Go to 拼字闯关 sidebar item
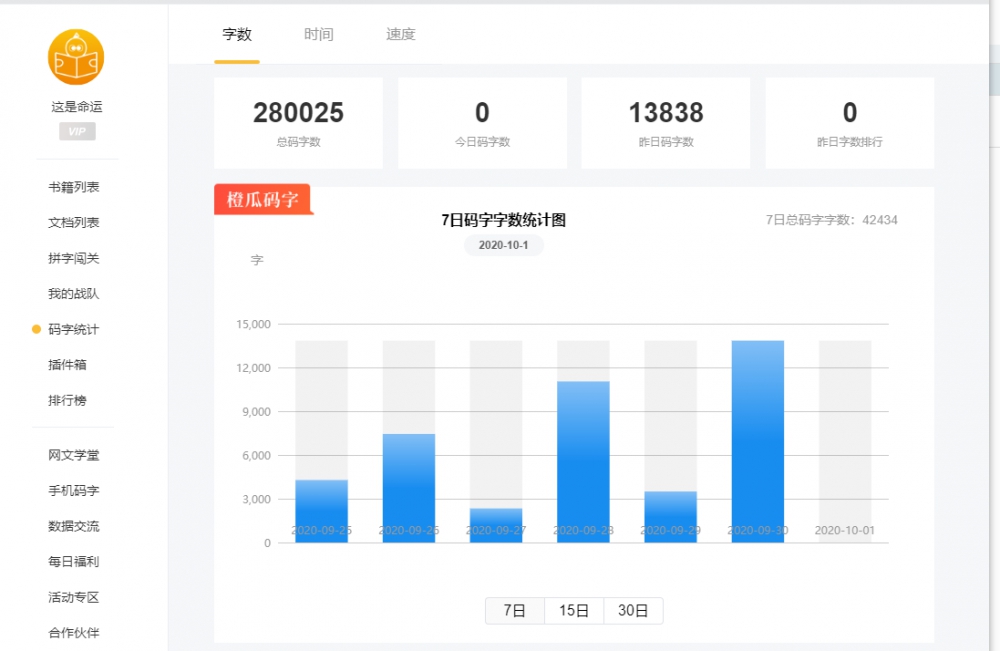This screenshot has height=651, width=1000. pyautogui.click(x=74, y=258)
